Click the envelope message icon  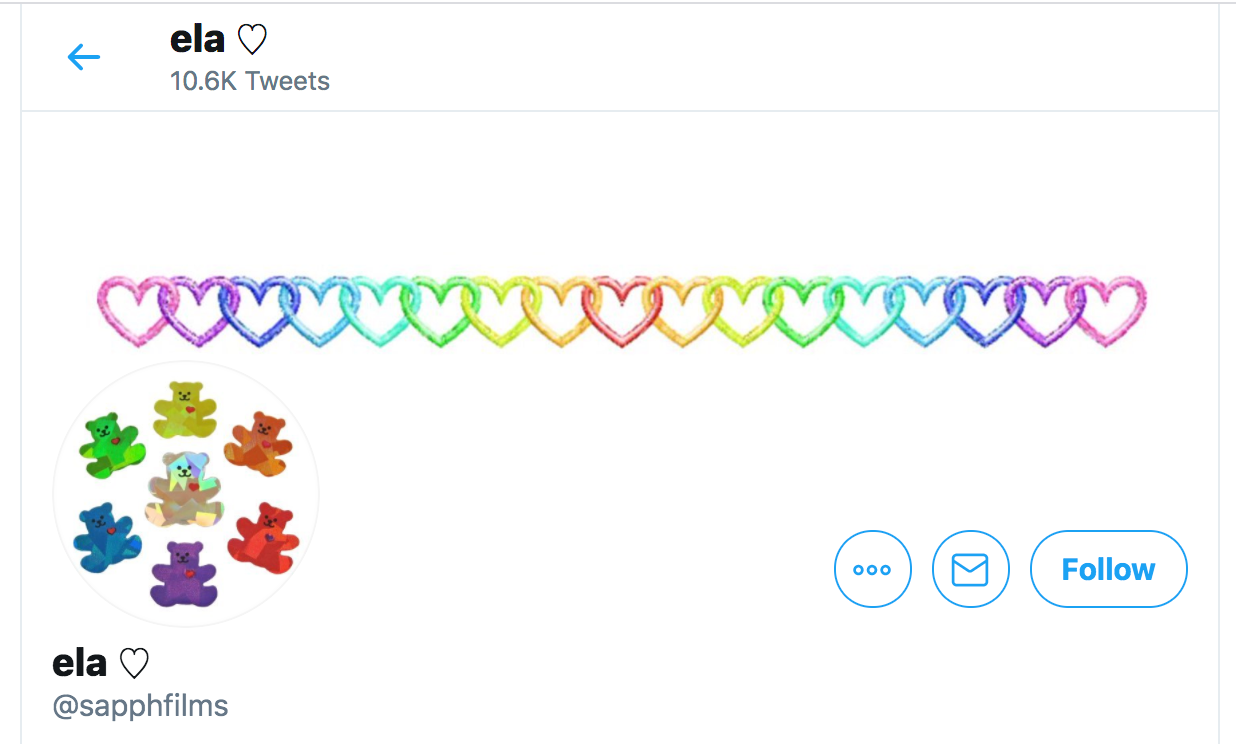pyautogui.click(x=970, y=569)
